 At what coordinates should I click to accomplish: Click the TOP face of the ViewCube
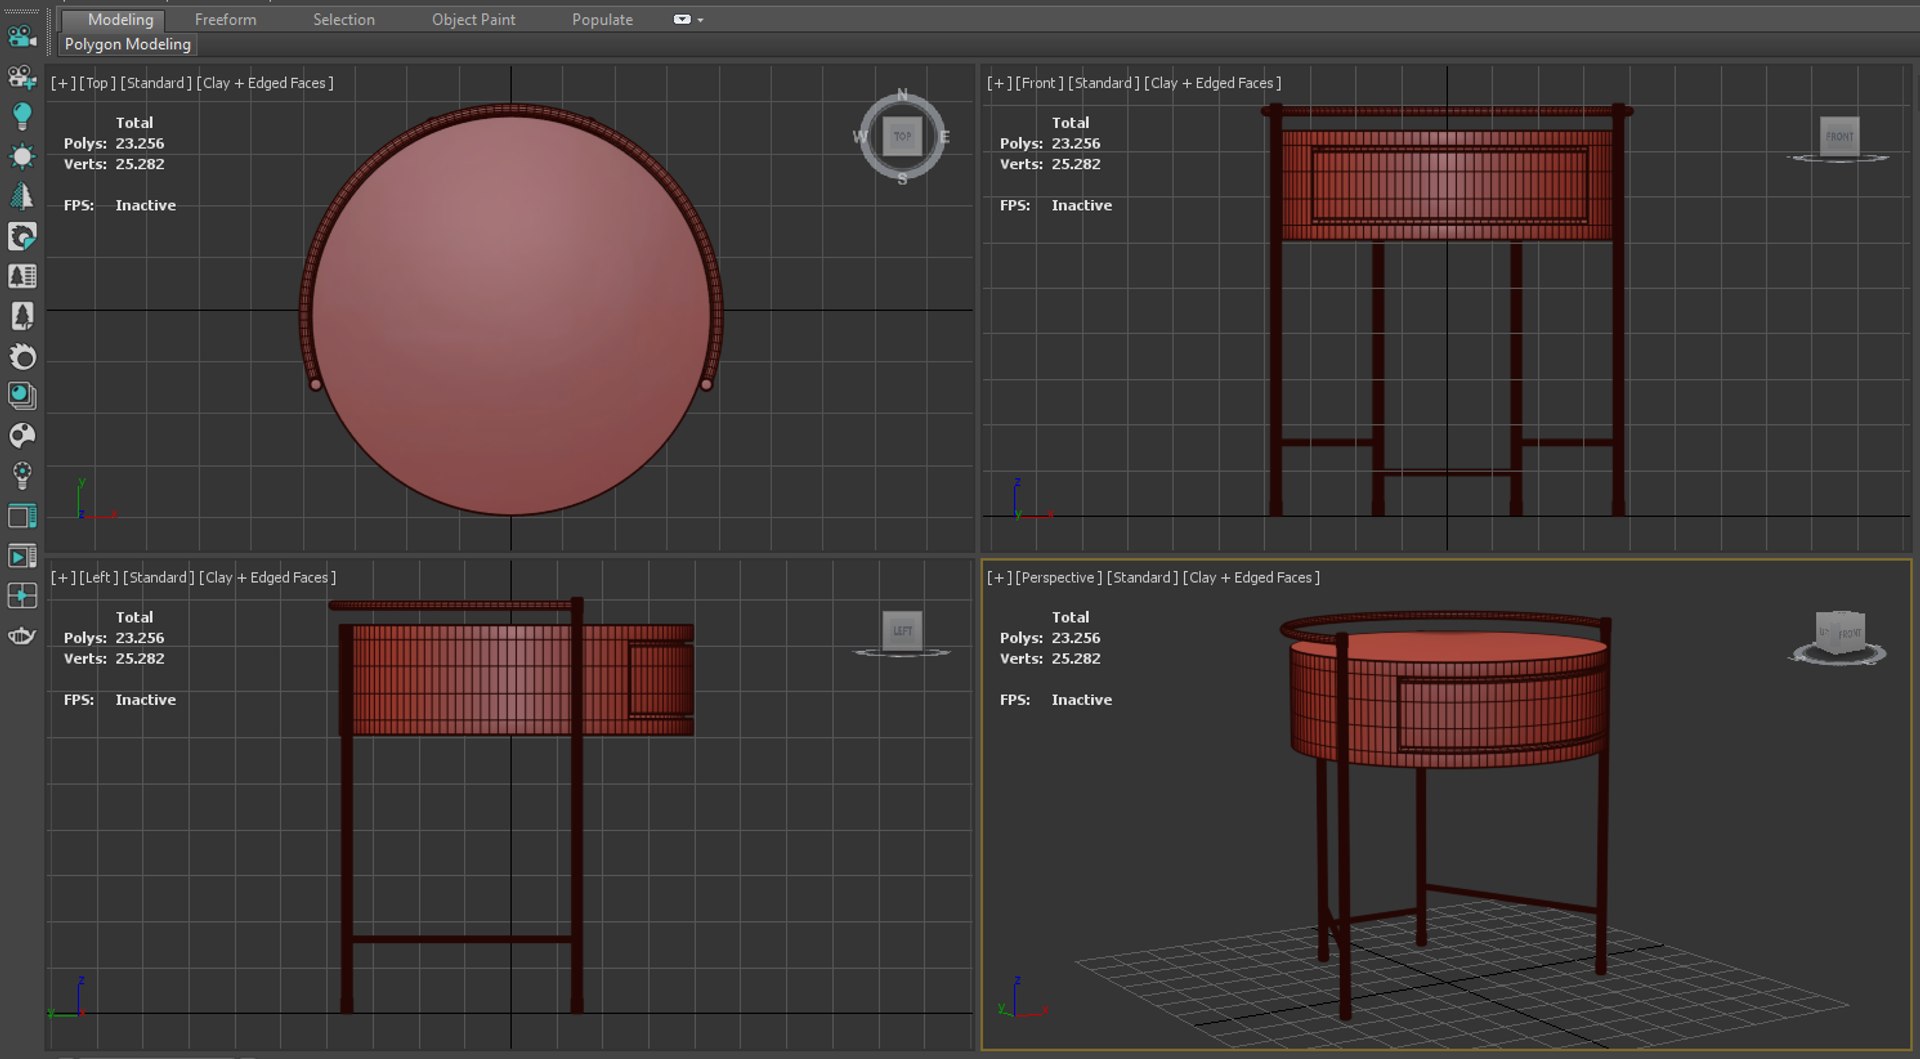pyautogui.click(x=902, y=137)
